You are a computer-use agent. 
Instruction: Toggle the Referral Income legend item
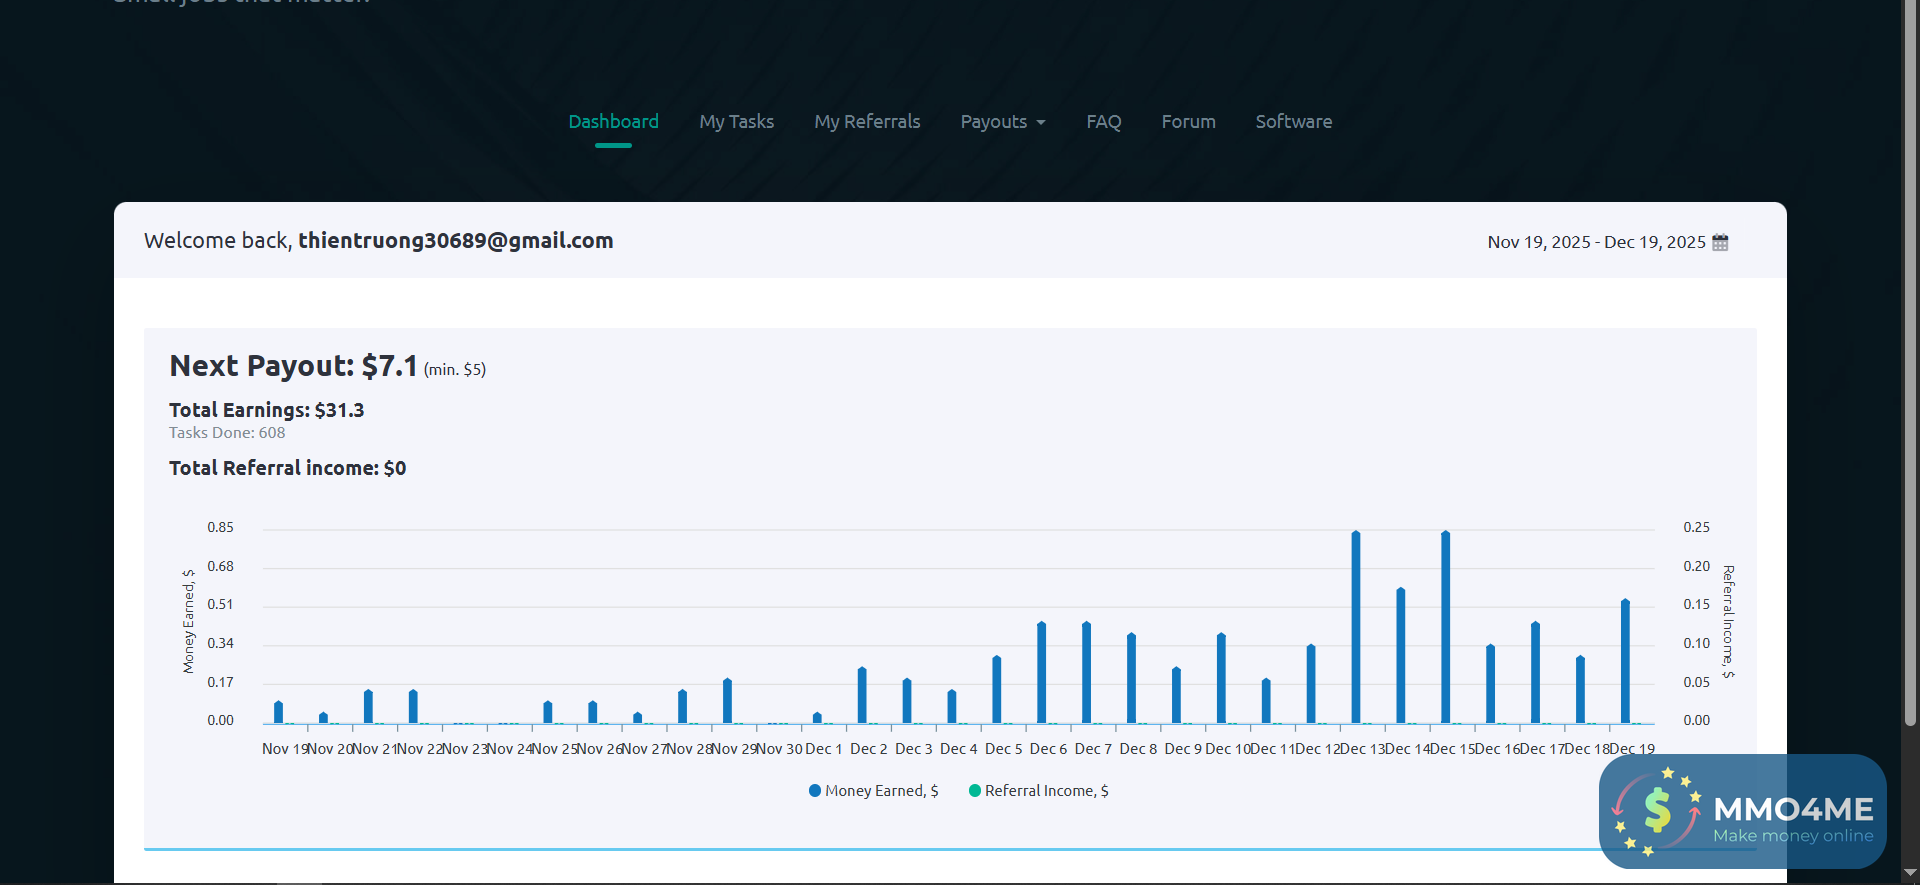pyautogui.click(x=1046, y=791)
